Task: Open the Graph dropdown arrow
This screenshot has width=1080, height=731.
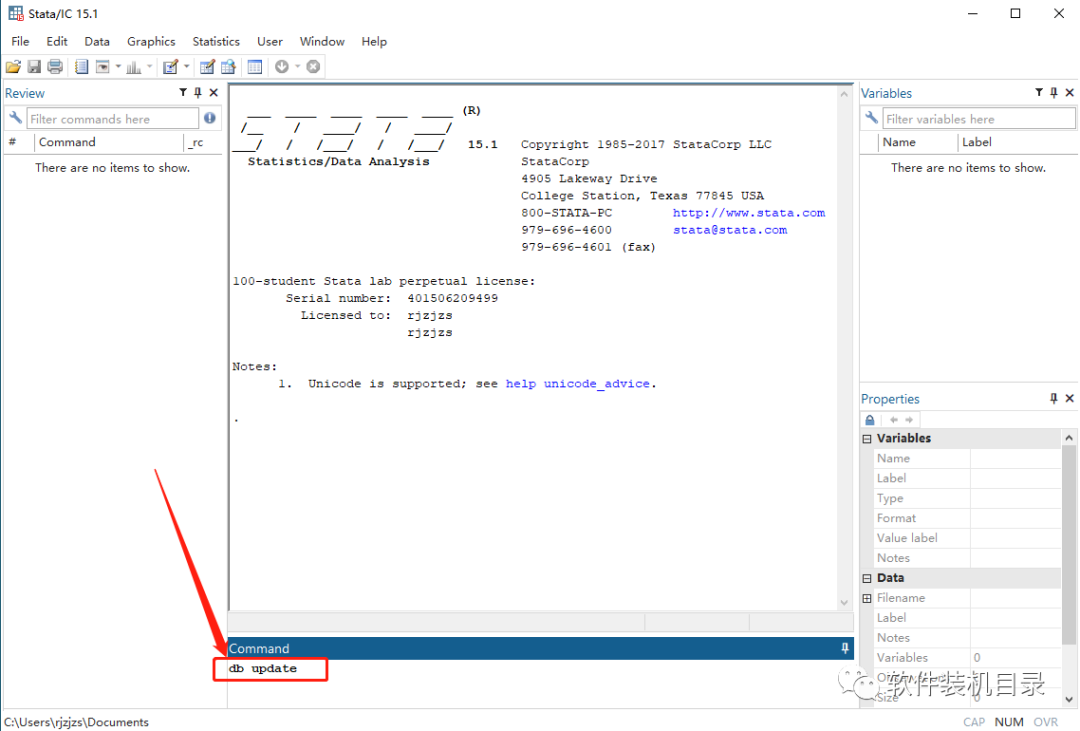Action: [149, 67]
